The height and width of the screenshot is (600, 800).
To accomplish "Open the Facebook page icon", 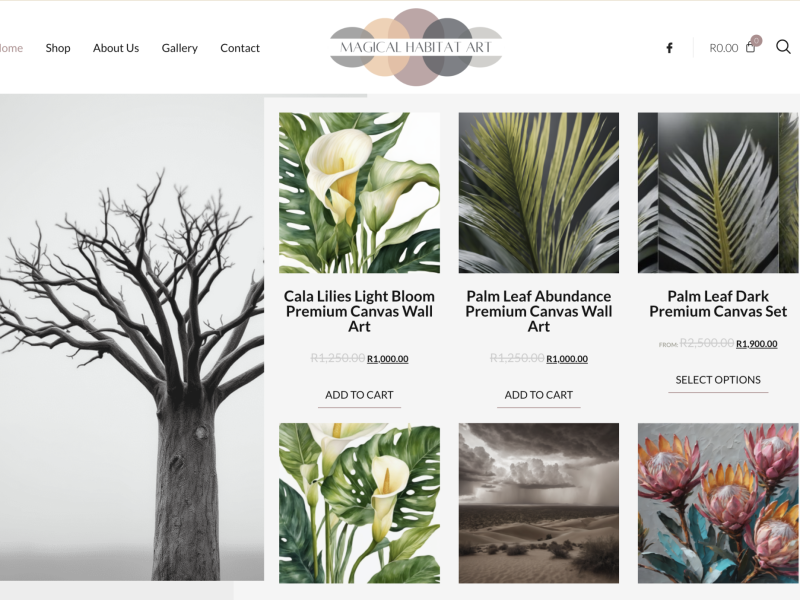I will click(669, 48).
